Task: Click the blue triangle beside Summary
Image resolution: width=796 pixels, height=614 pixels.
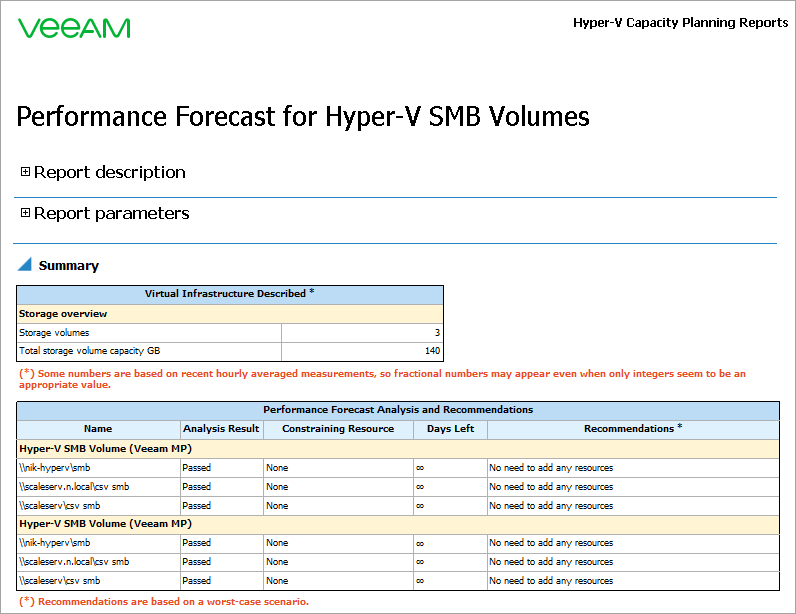Action: (25, 264)
